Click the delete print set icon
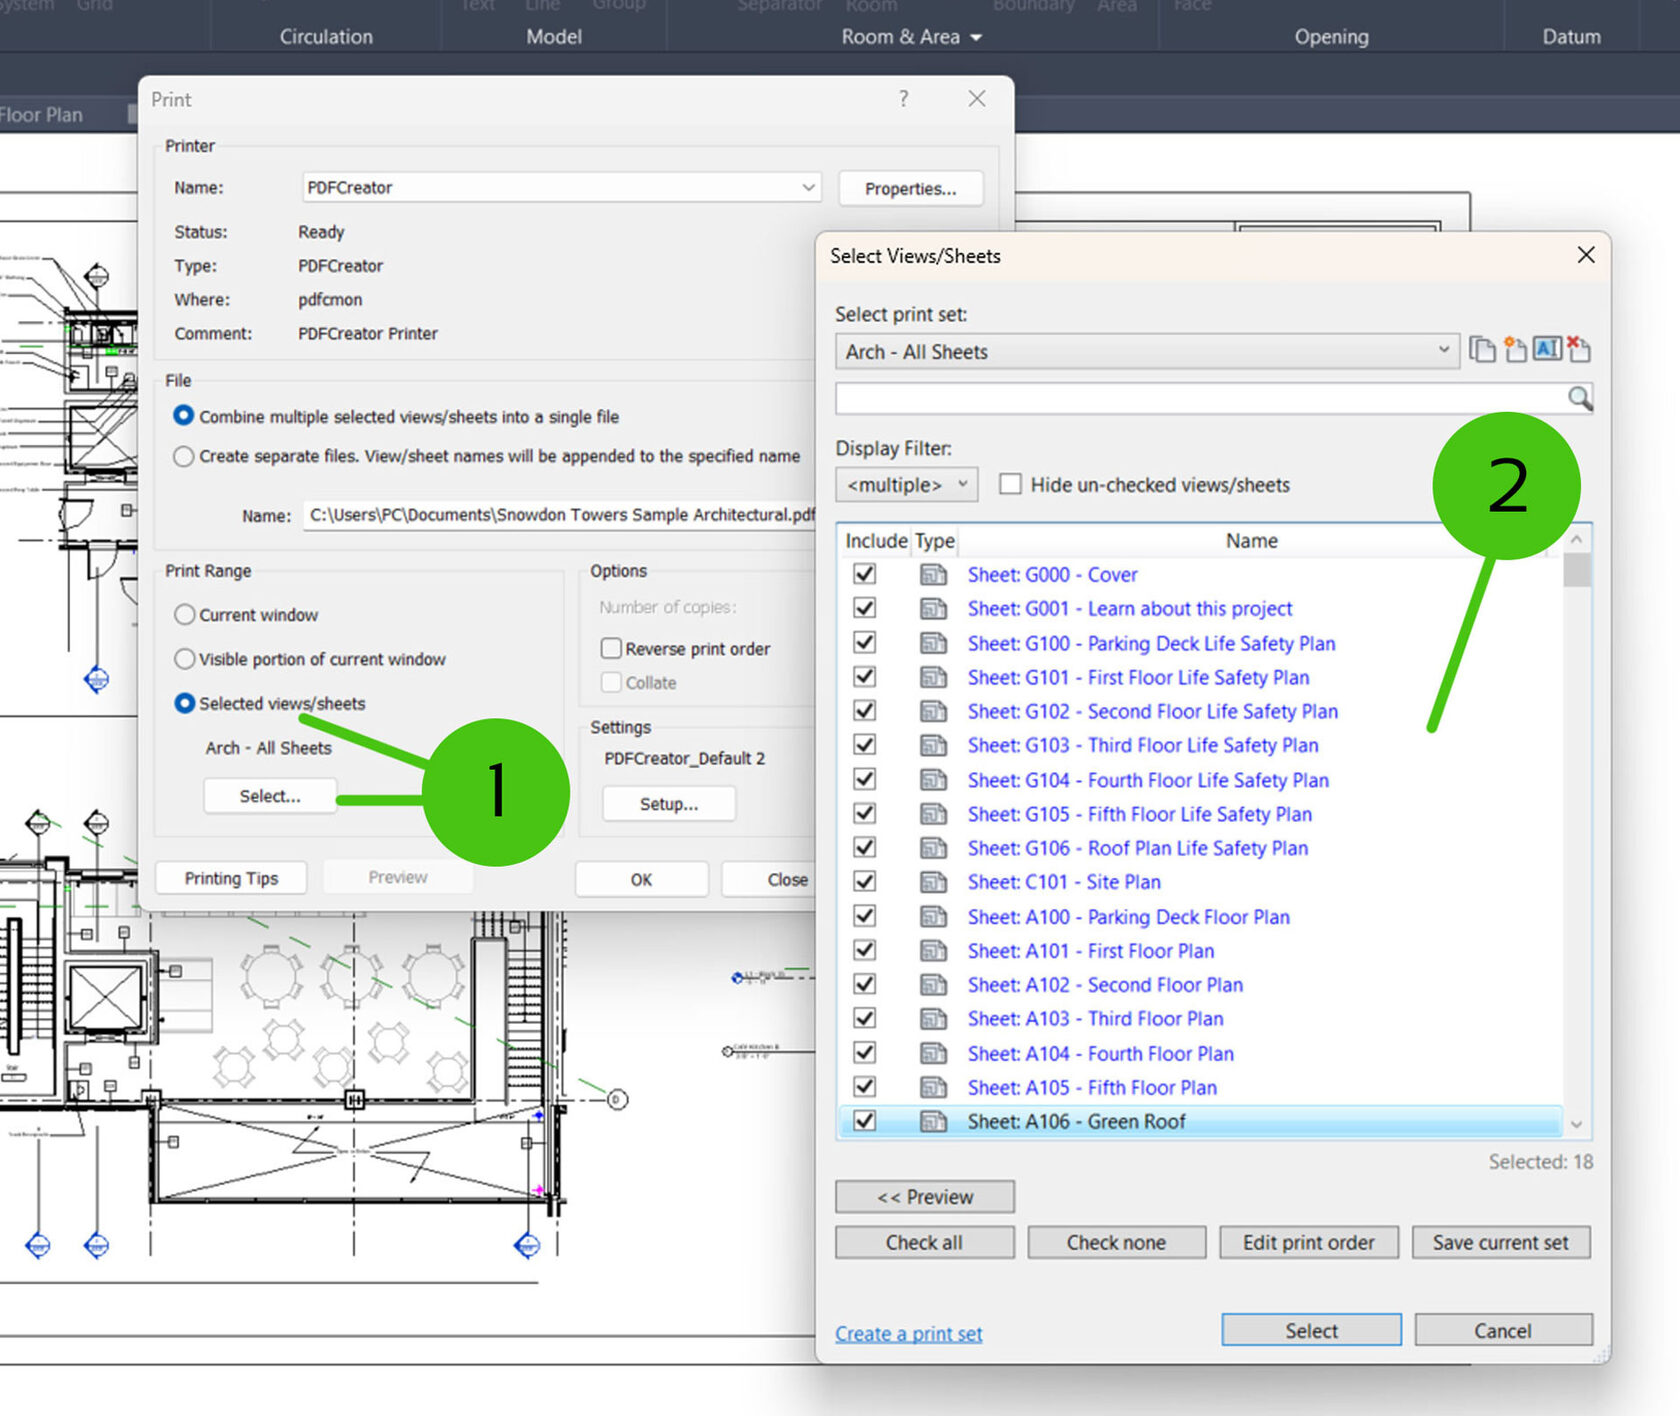 click(1579, 349)
